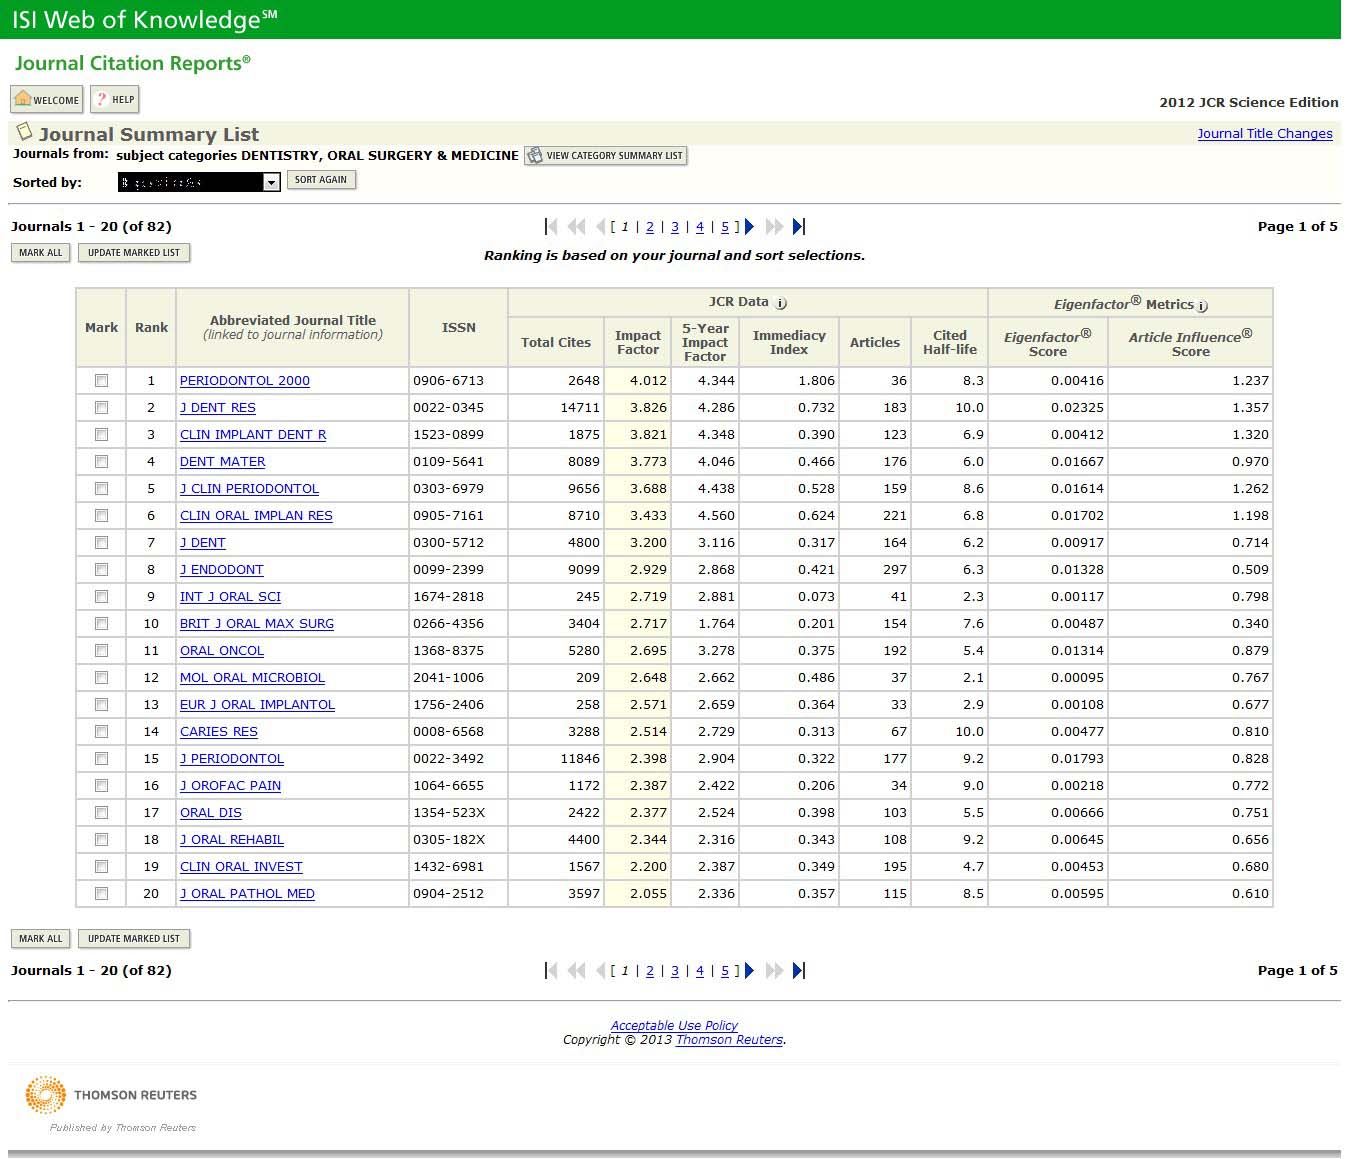
Task: Open the J OROFAC PAIN journal link
Action: pyautogui.click(x=230, y=786)
